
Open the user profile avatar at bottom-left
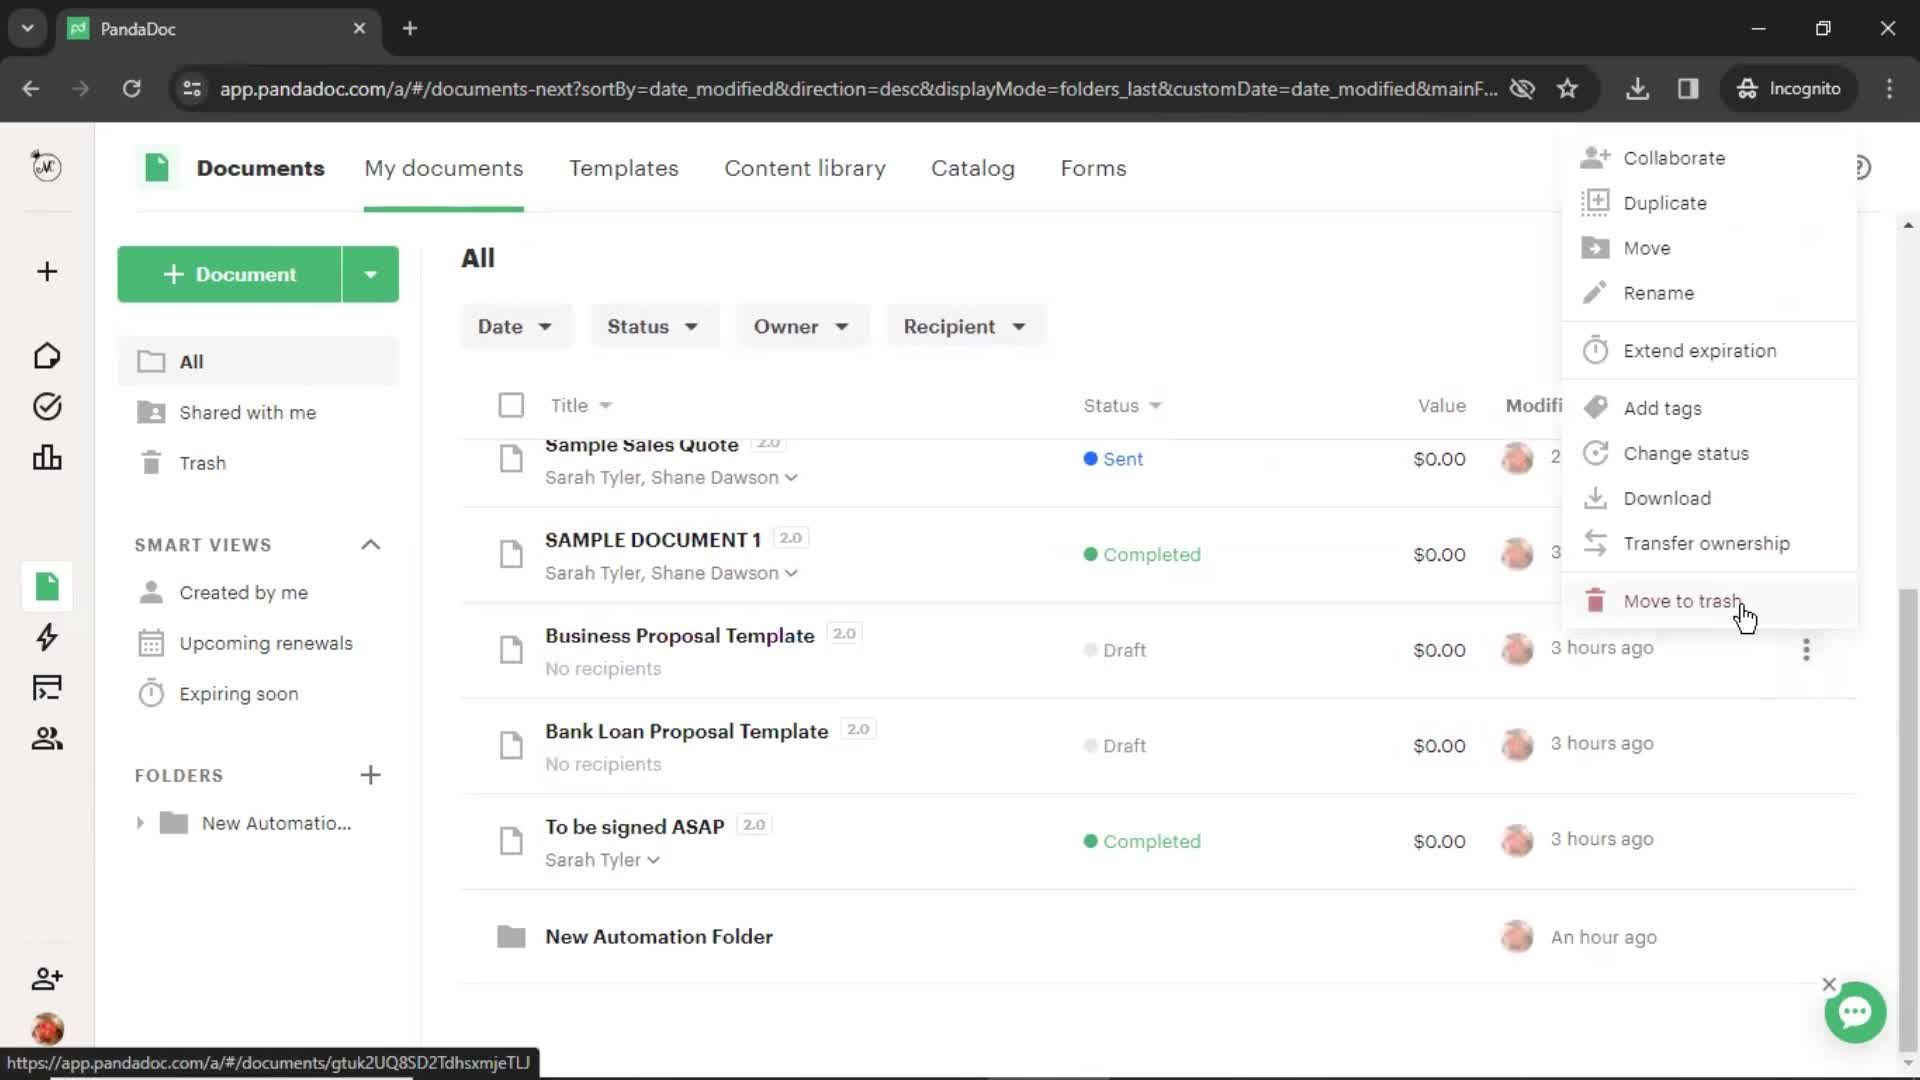[47, 1028]
